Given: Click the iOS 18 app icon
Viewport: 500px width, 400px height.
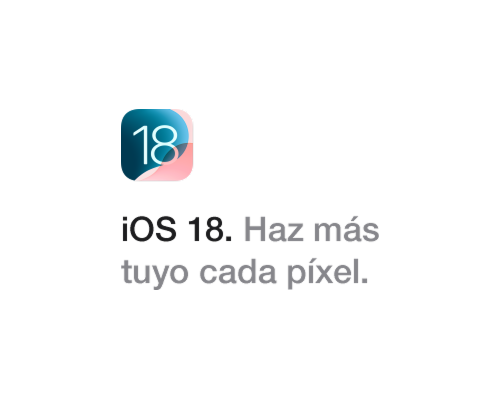Looking at the screenshot, I should pyautogui.click(x=157, y=145).
